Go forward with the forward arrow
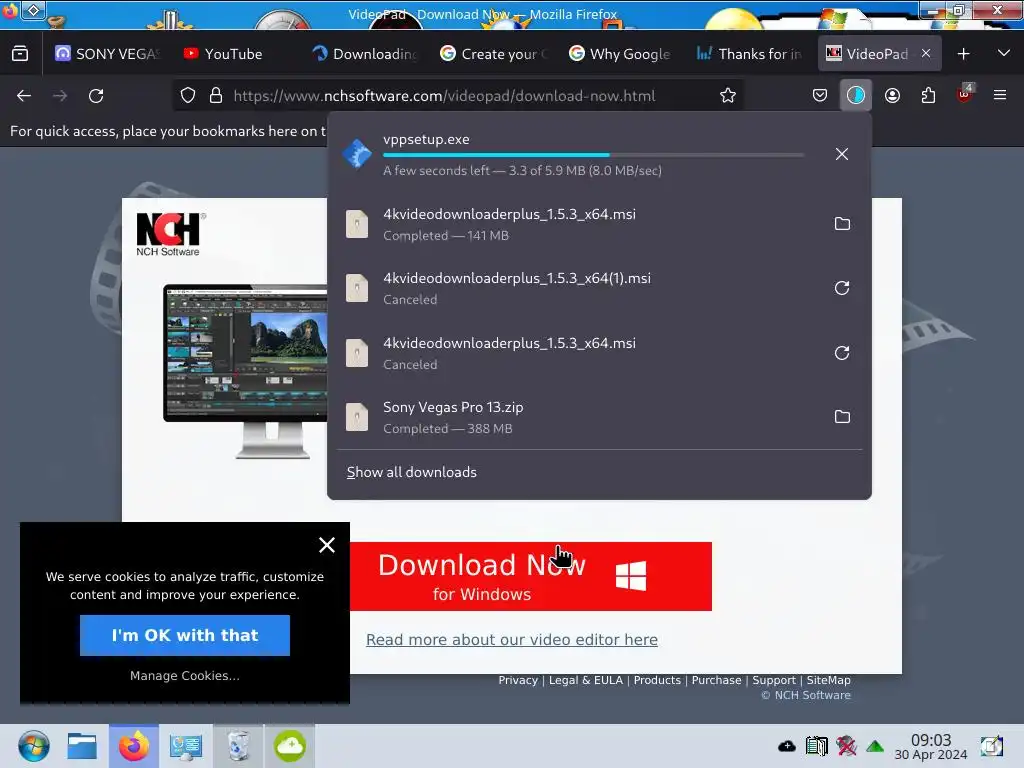 tap(60, 96)
